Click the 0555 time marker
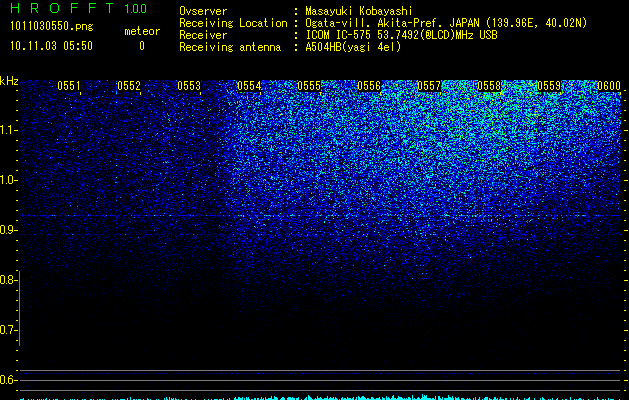This screenshot has width=629, height=400. [x=309, y=86]
